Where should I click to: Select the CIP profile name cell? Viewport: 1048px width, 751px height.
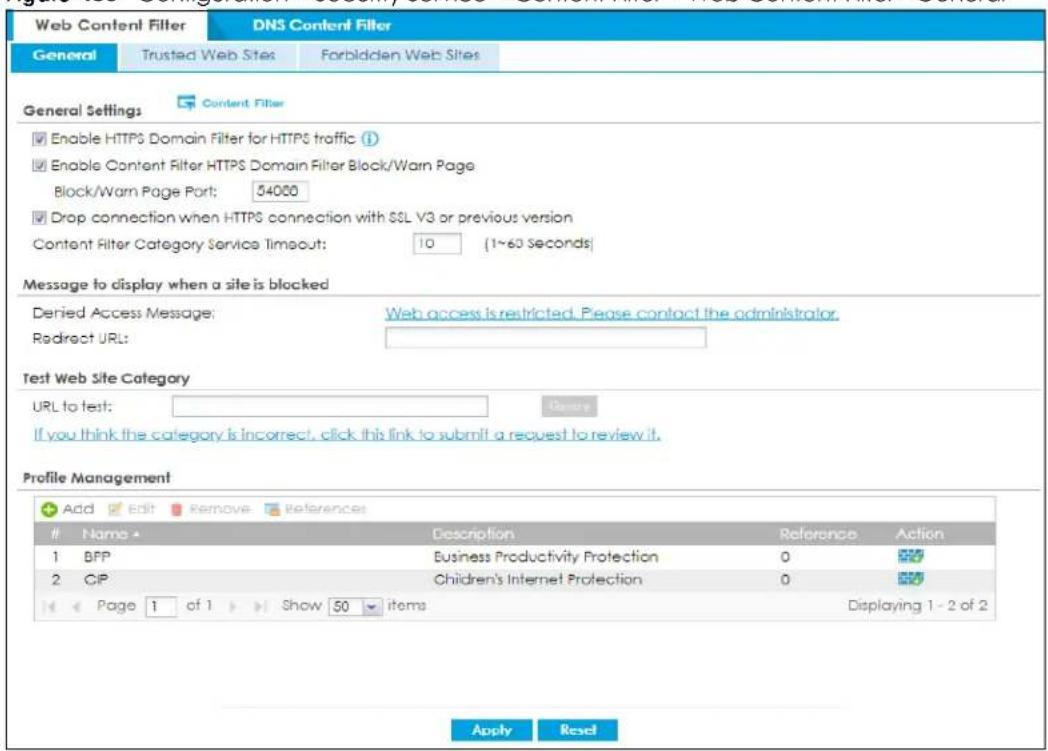click(x=96, y=579)
